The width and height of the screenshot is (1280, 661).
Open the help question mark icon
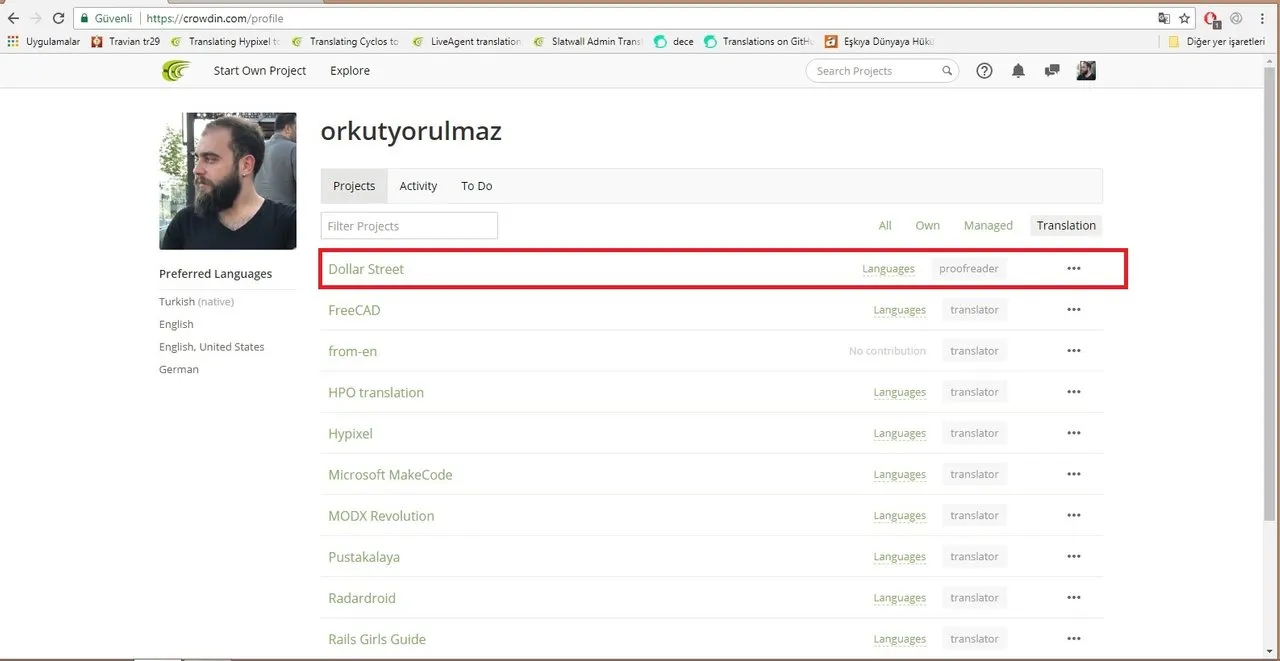[x=984, y=71]
